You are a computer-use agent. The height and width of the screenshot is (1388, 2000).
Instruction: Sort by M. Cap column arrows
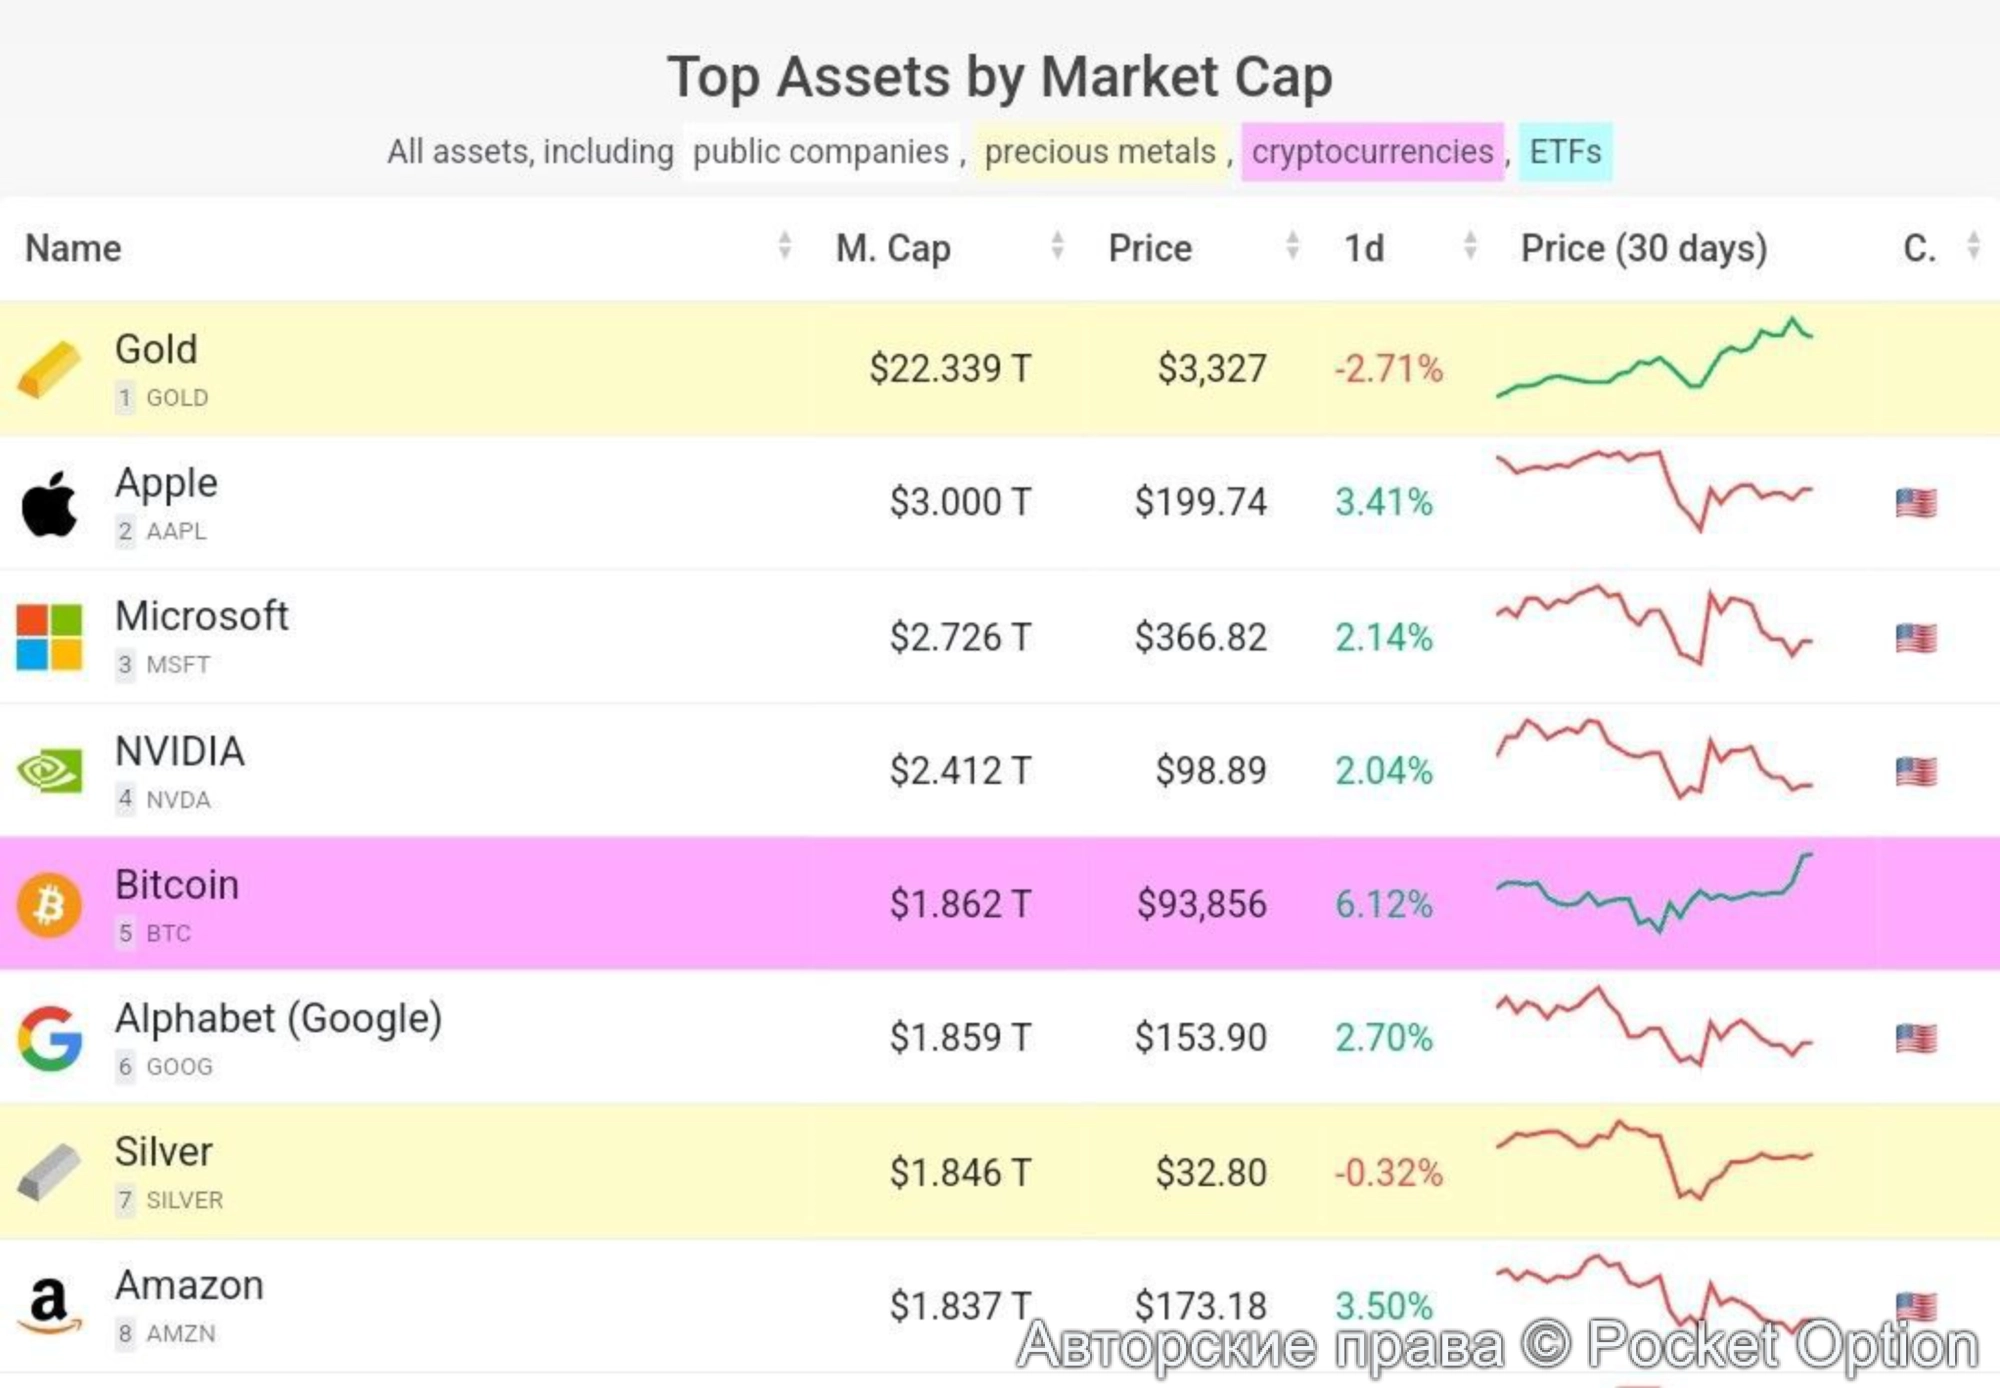(x=1057, y=247)
